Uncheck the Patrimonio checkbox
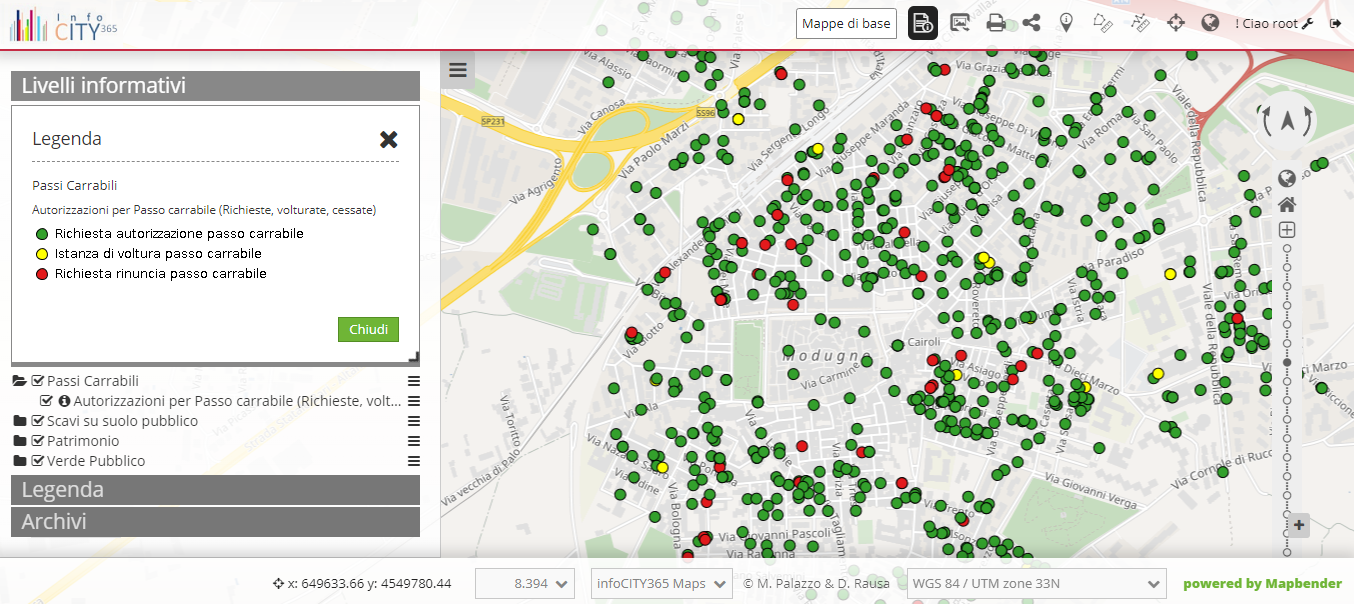Screen dimensions: 1354x604 click(38, 441)
